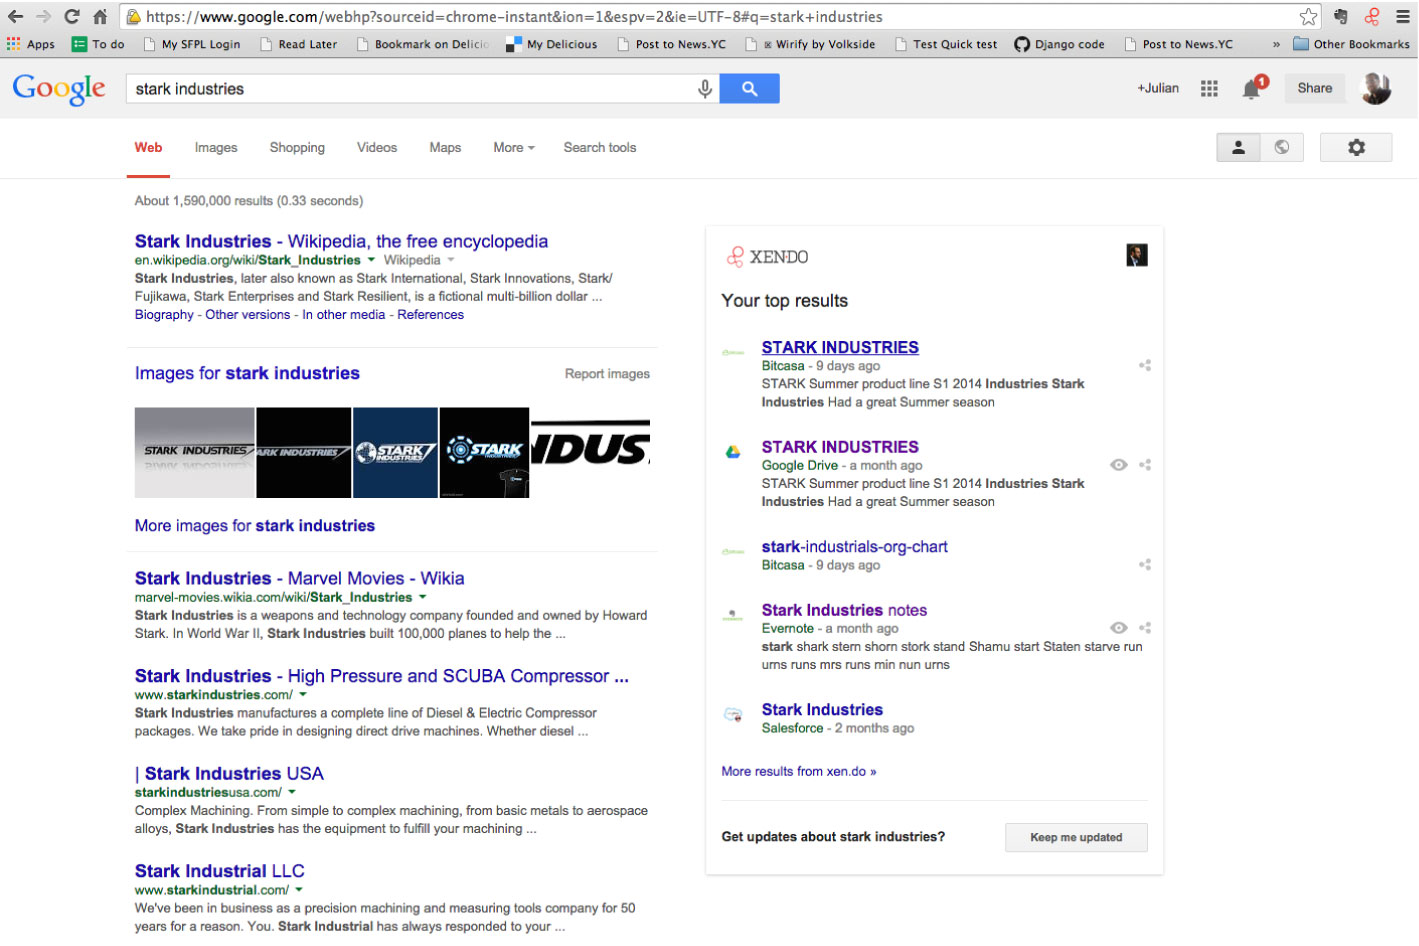Open blue Stark Industries logo thumbnail
This screenshot has width=1419, height=946.
(395, 452)
